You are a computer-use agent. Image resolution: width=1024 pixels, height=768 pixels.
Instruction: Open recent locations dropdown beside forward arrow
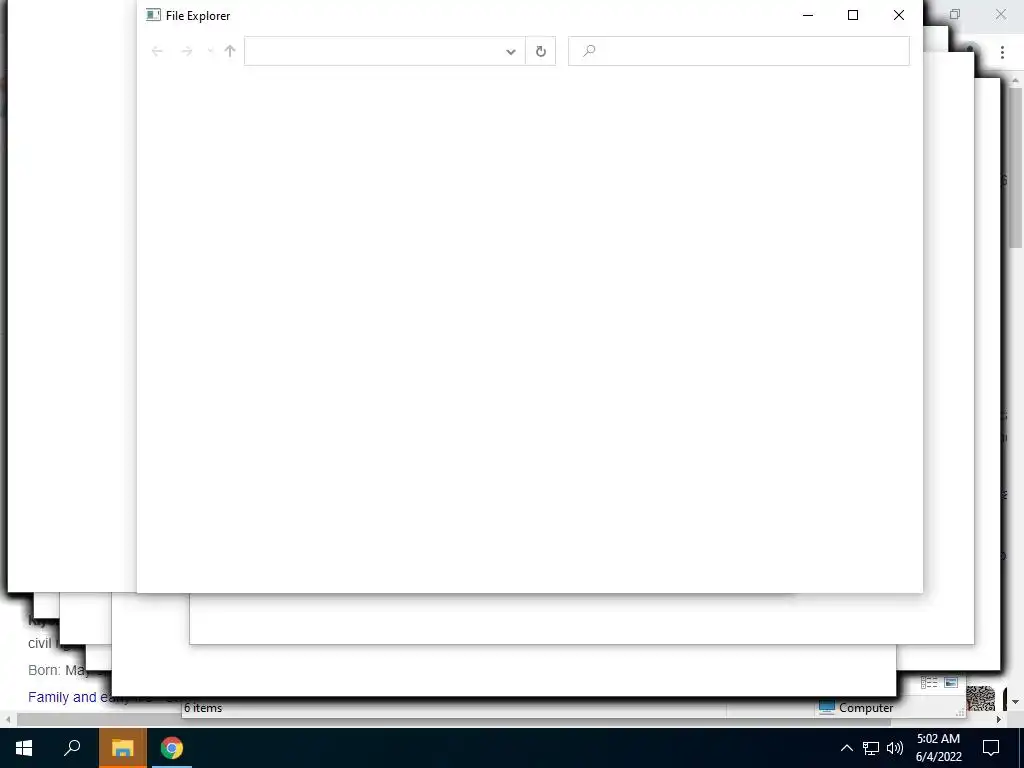point(210,51)
